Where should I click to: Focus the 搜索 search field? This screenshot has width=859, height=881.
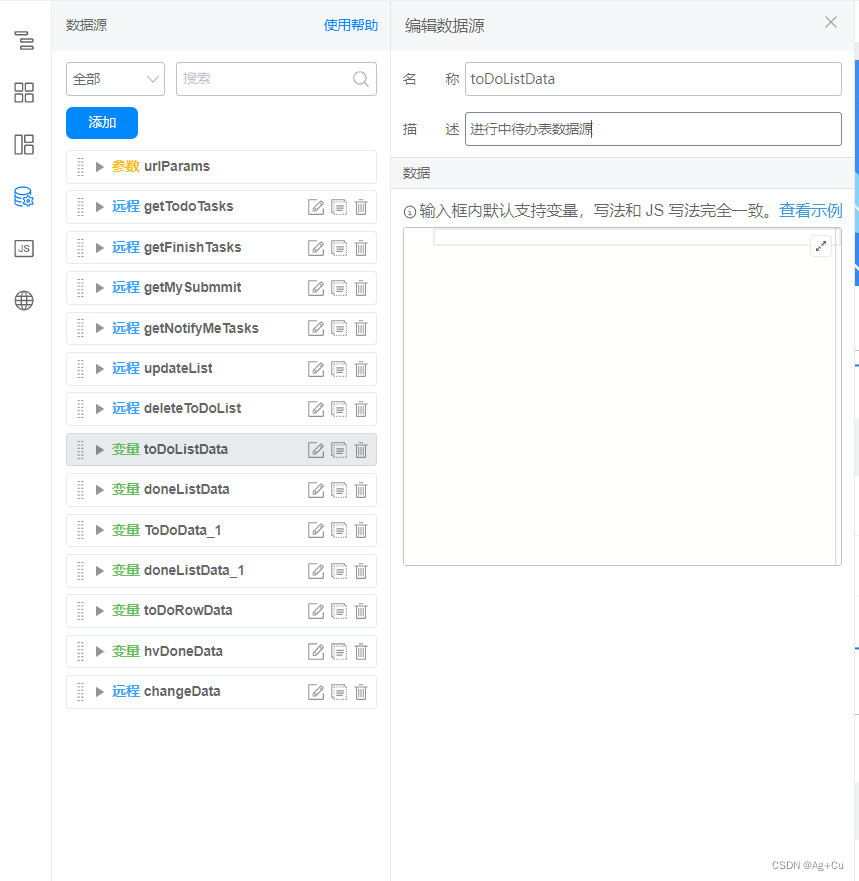276,79
